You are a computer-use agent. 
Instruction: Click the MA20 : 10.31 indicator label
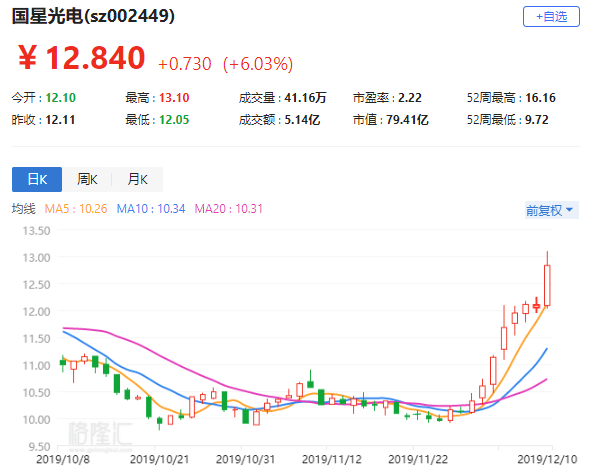pyautogui.click(x=228, y=208)
